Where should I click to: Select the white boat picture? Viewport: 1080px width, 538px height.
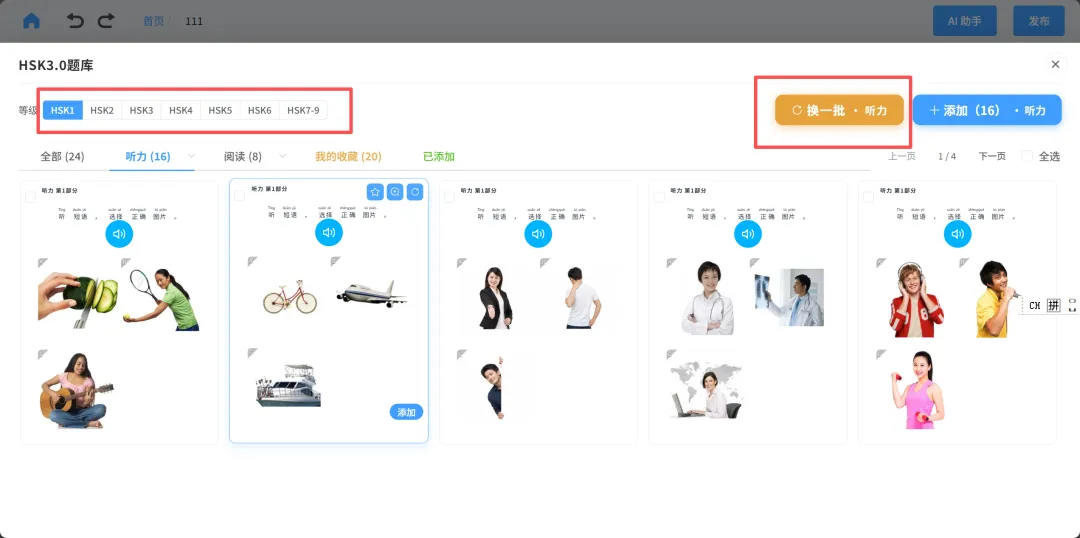pos(288,385)
